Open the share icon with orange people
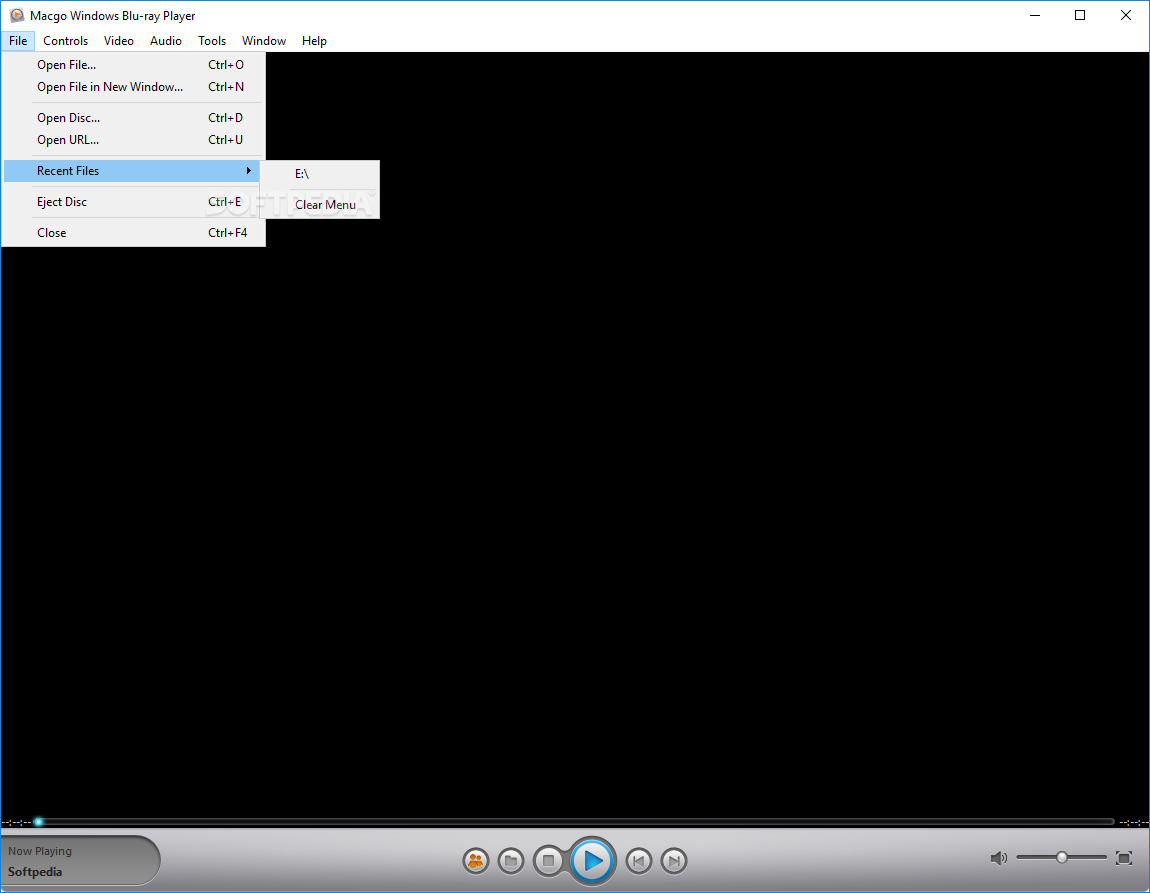This screenshot has width=1150, height=893. click(x=476, y=861)
